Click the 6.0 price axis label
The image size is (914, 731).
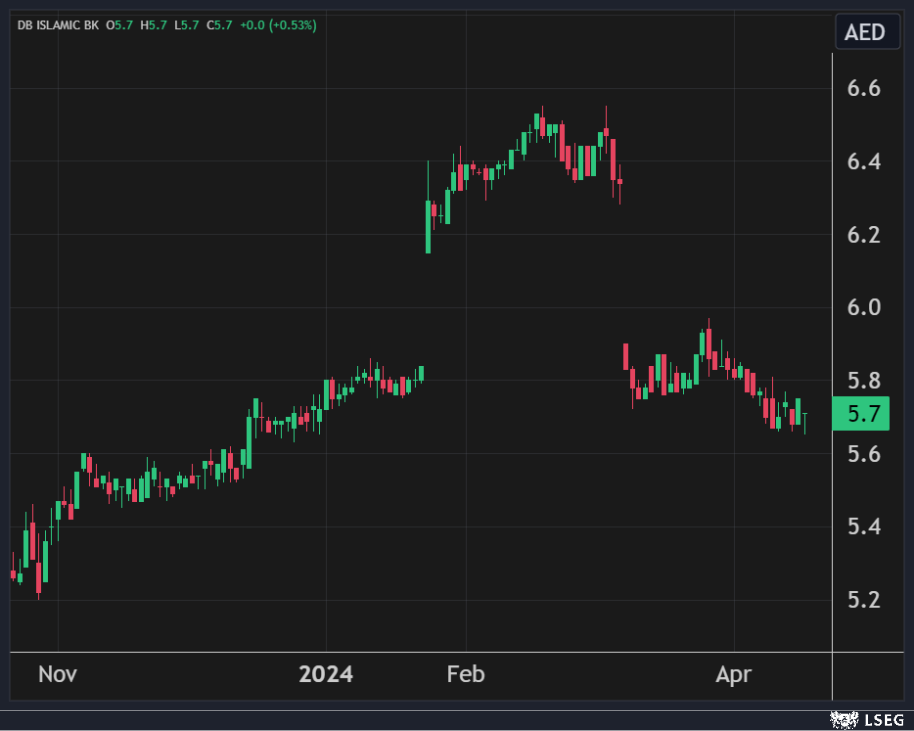(x=861, y=307)
